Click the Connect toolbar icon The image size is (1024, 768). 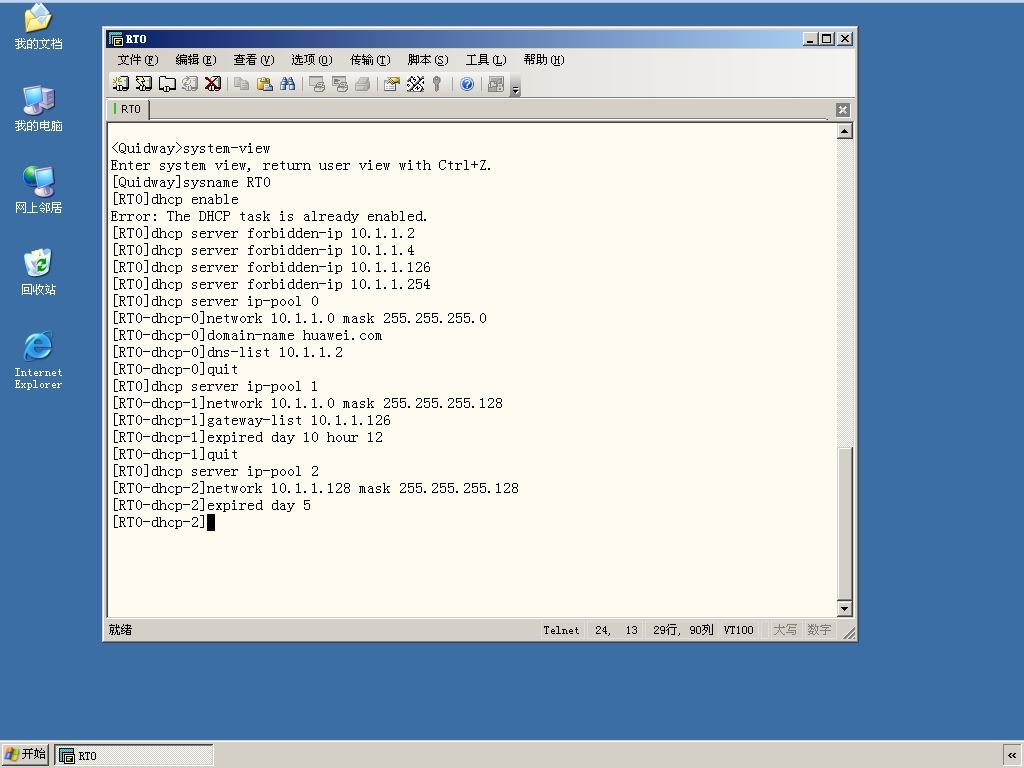tap(121, 84)
